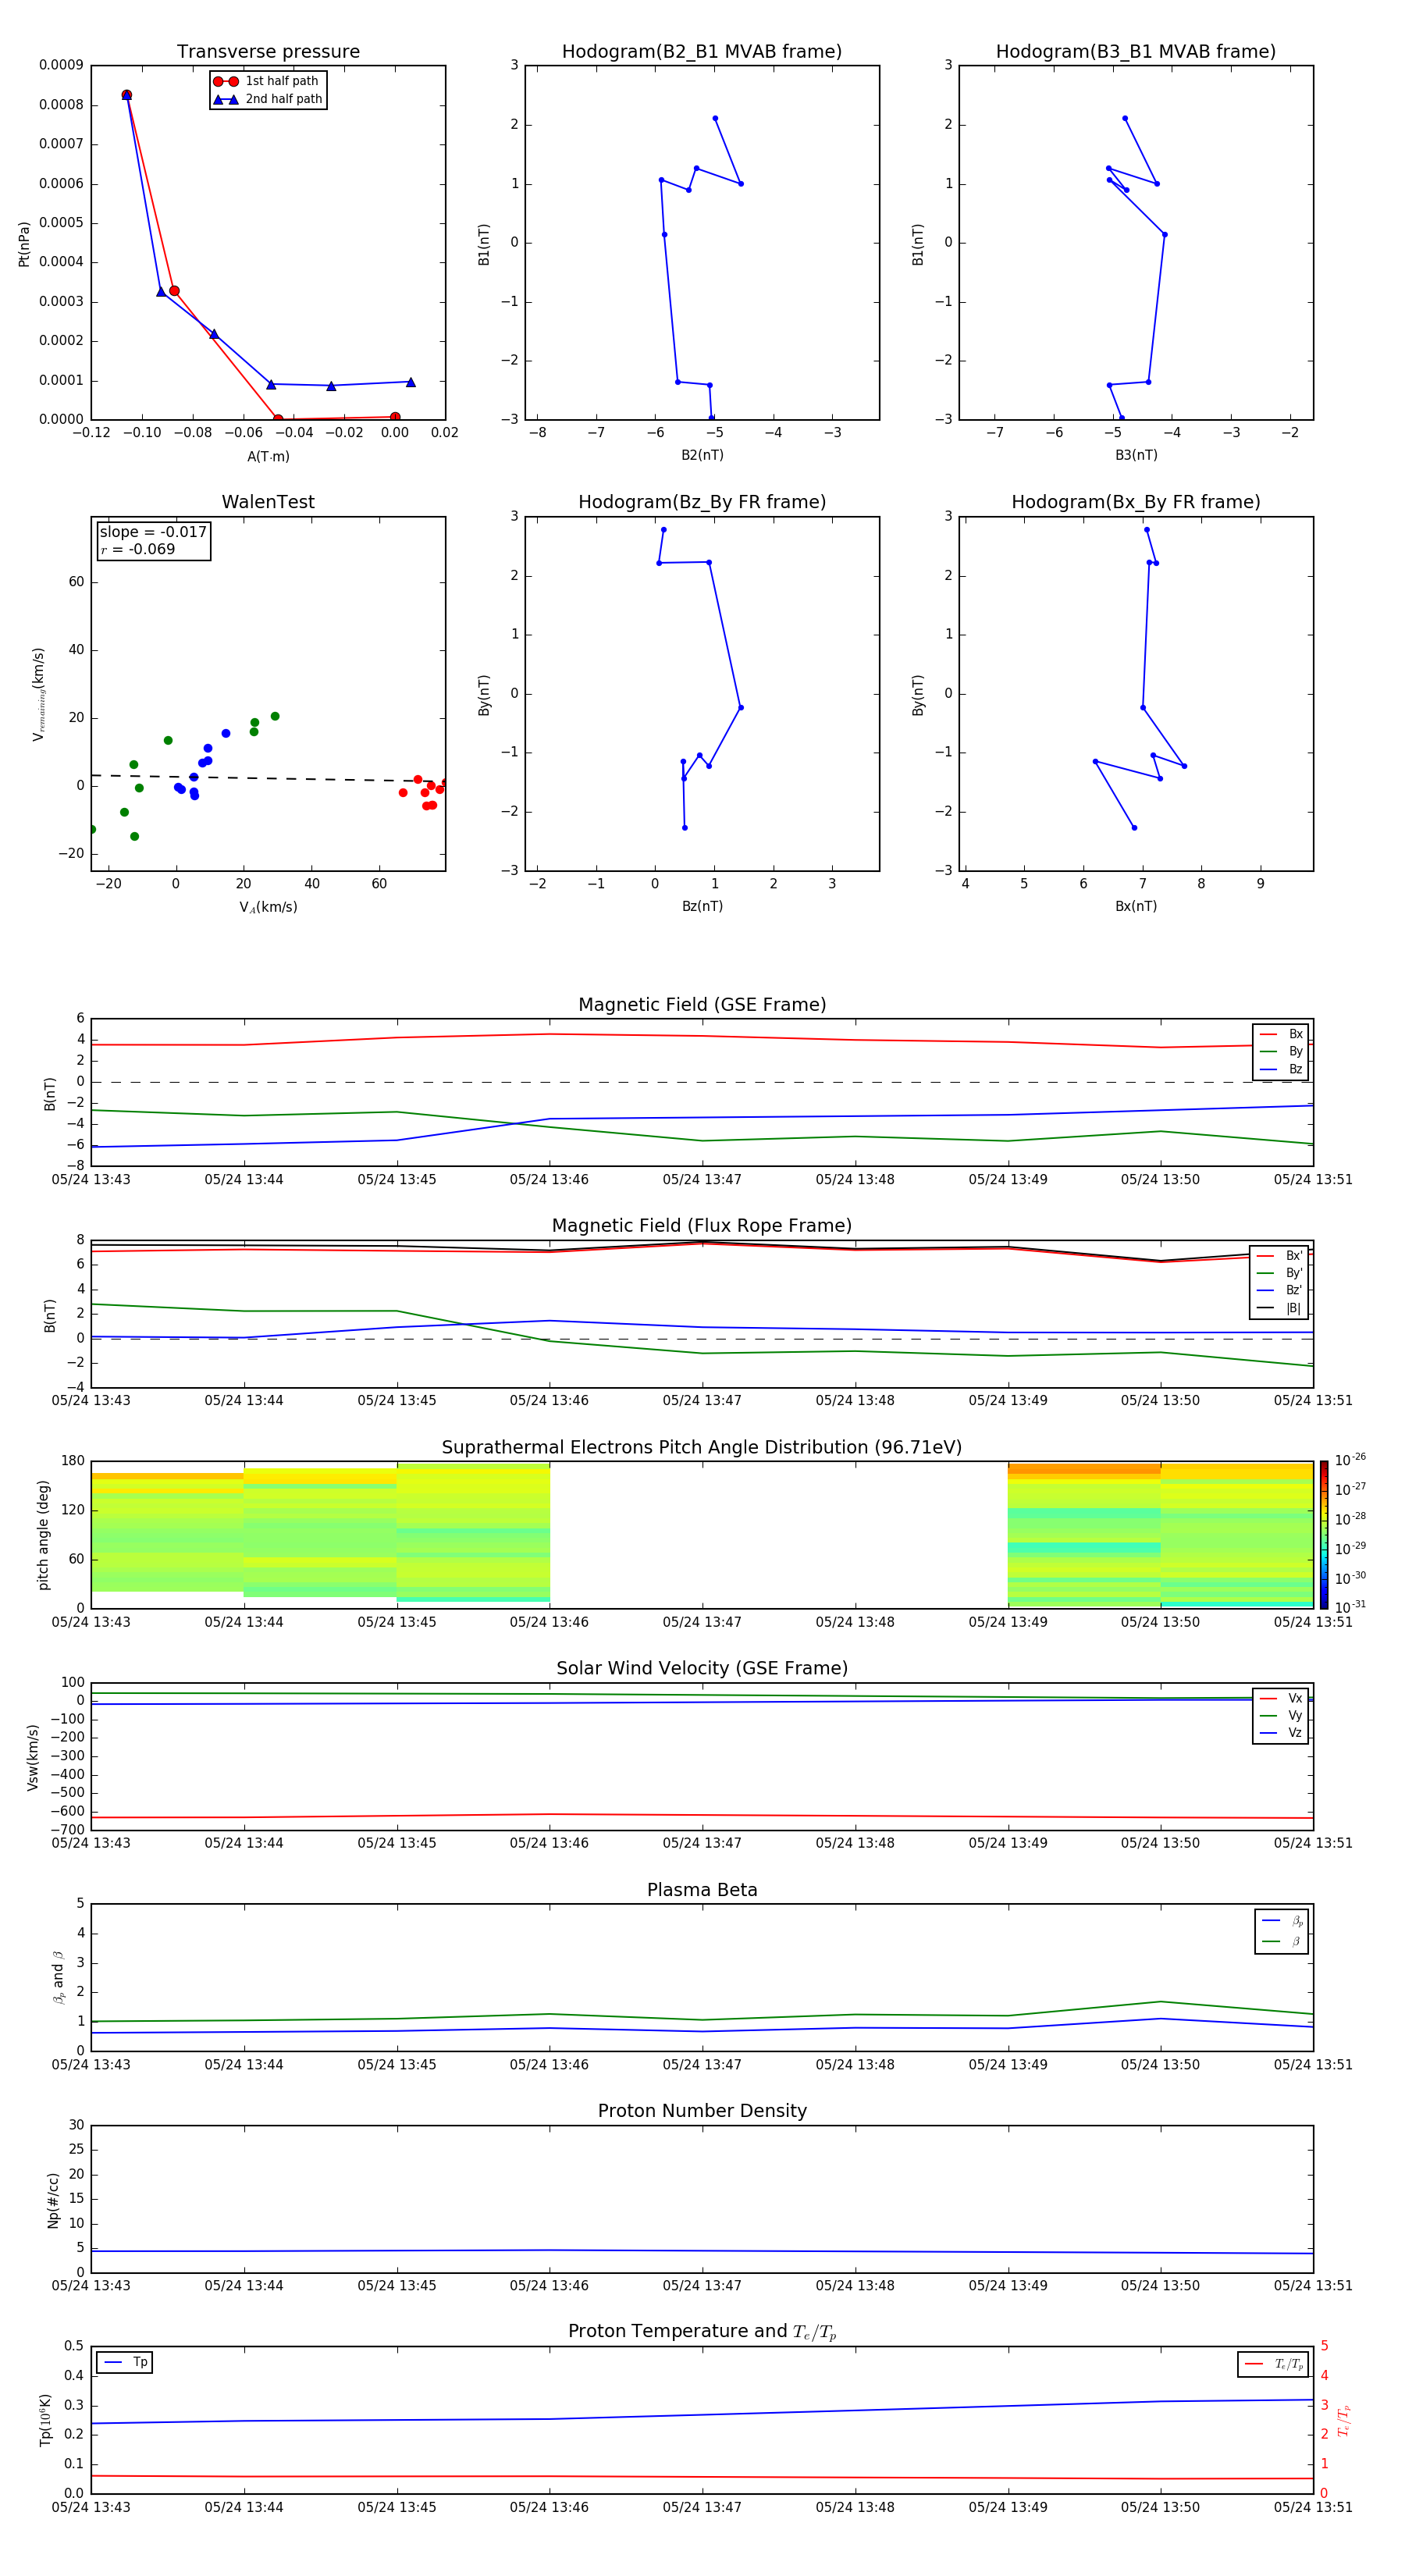Click the "Np(#/cc)" y-axis label
This screenshot has height=2576, width=1405.
pyautogui.click(x=53, y=2200)
